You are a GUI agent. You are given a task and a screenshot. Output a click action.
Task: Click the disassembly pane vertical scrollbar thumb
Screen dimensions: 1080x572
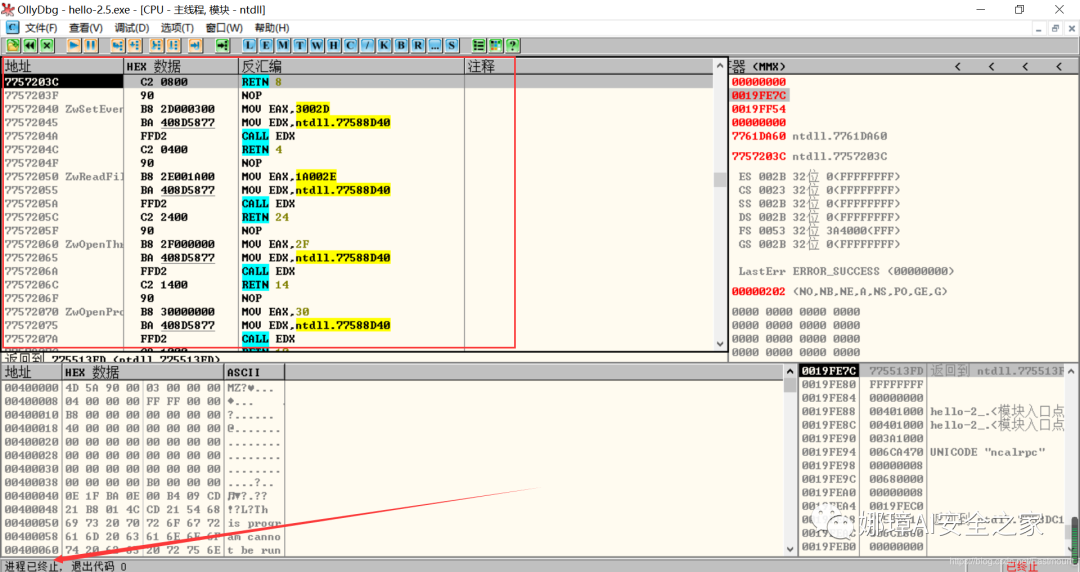pos(720,179)
